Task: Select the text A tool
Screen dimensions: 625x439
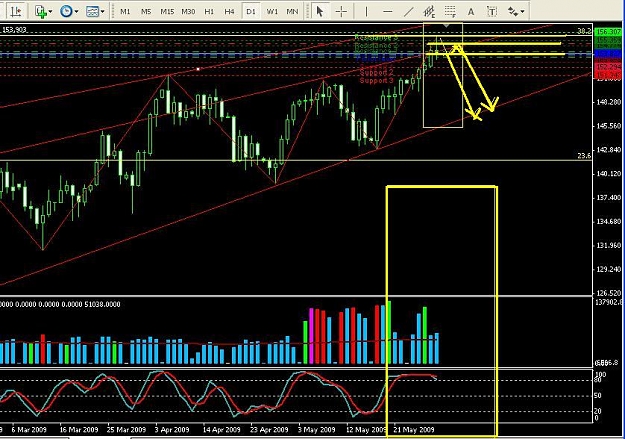Action: pyautogui.click(x=471, y=12)
